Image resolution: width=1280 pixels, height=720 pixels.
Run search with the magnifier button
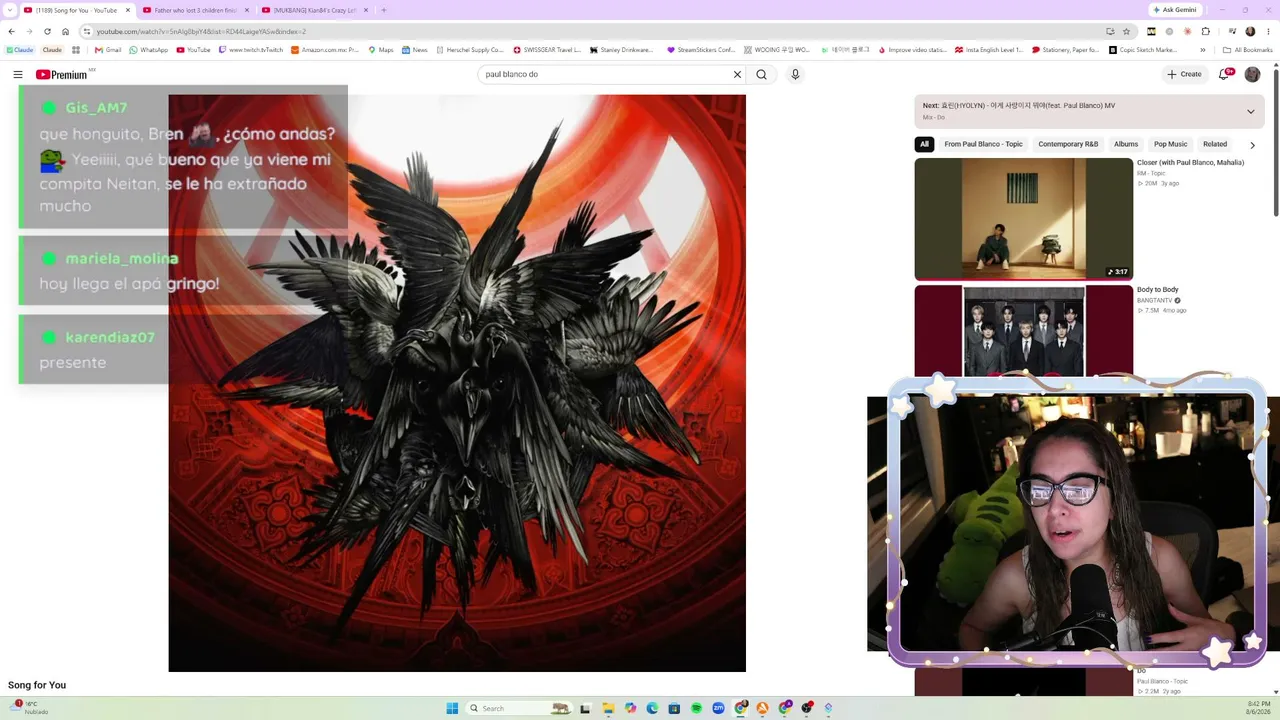pyautogui.click(x=762, y=74)
